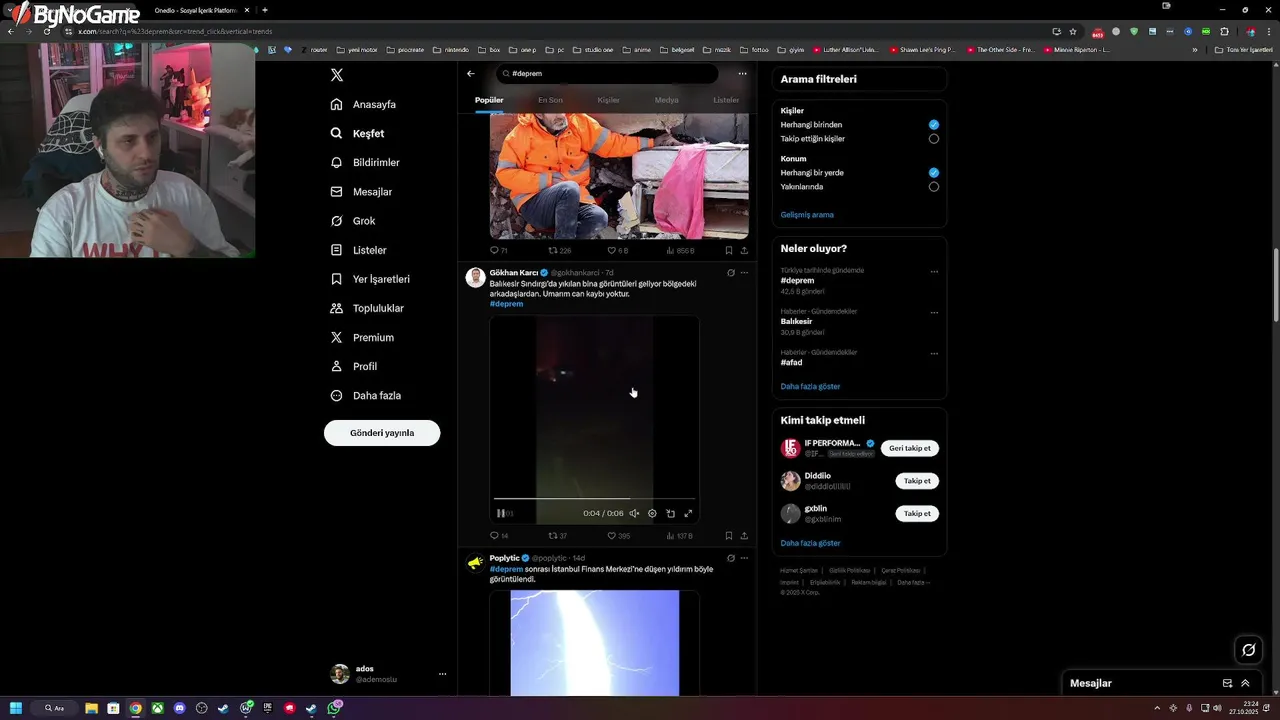Image resolution: width=1280 pixels, height=720 pixels.
Task: Open Premium page
Action: [362, 337]
